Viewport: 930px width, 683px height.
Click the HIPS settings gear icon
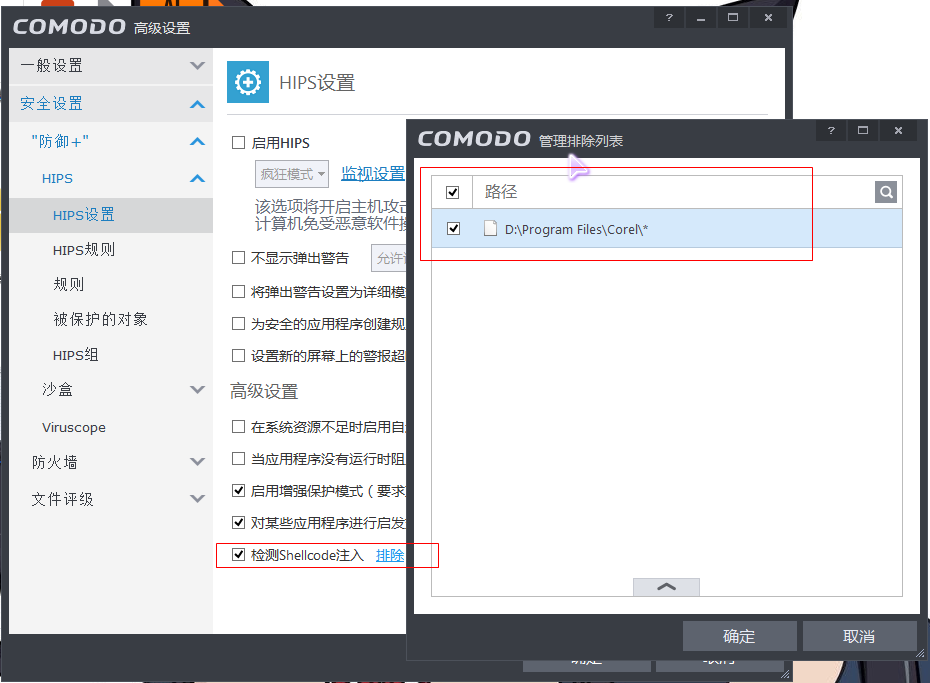(x=248, y=82)
